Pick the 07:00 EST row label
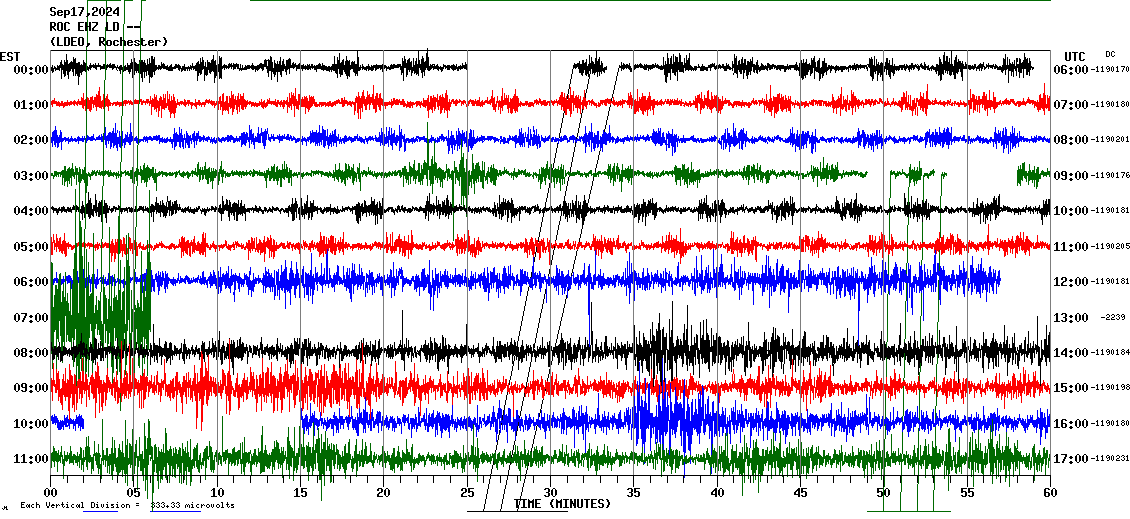Viewport: 1130px width, 519px height. point(30,318)
